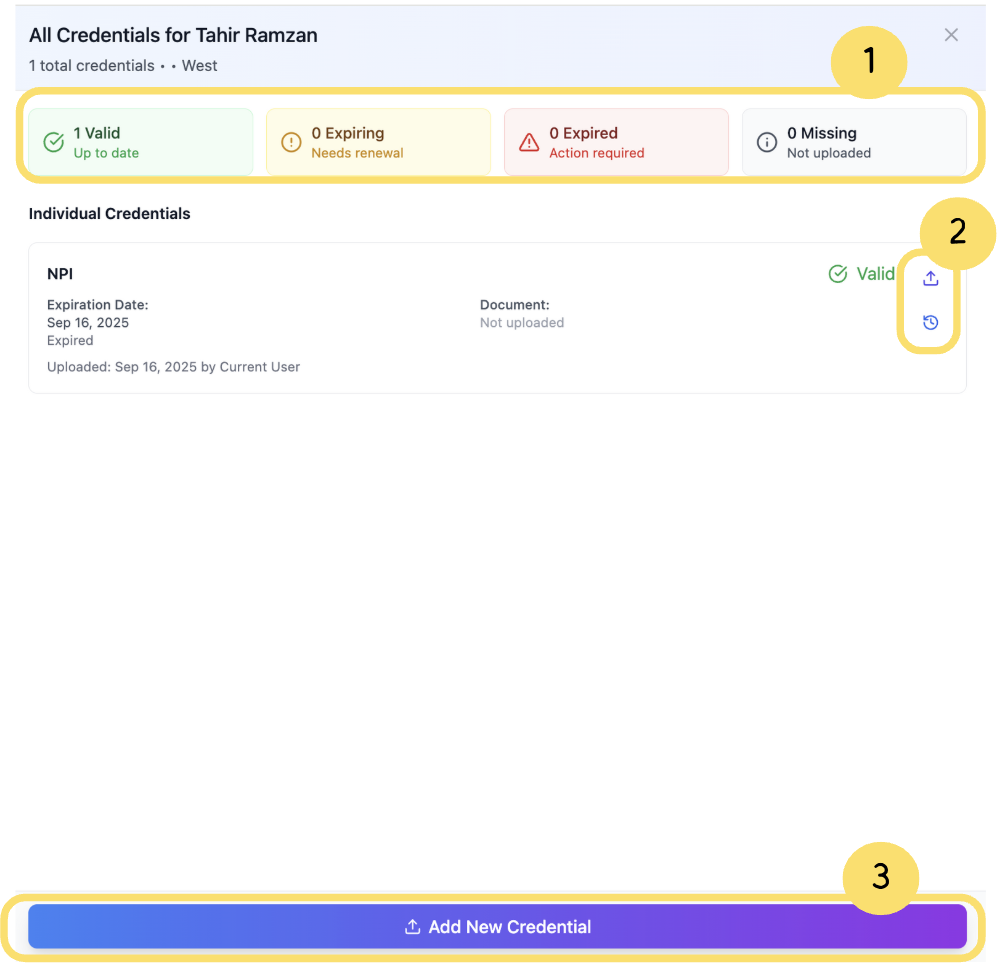Viewport: 1002px width, 978px height.
Task: Click "Uploaded: Sep 16, 2025 by Current User" line
Action: pos(174,367)
